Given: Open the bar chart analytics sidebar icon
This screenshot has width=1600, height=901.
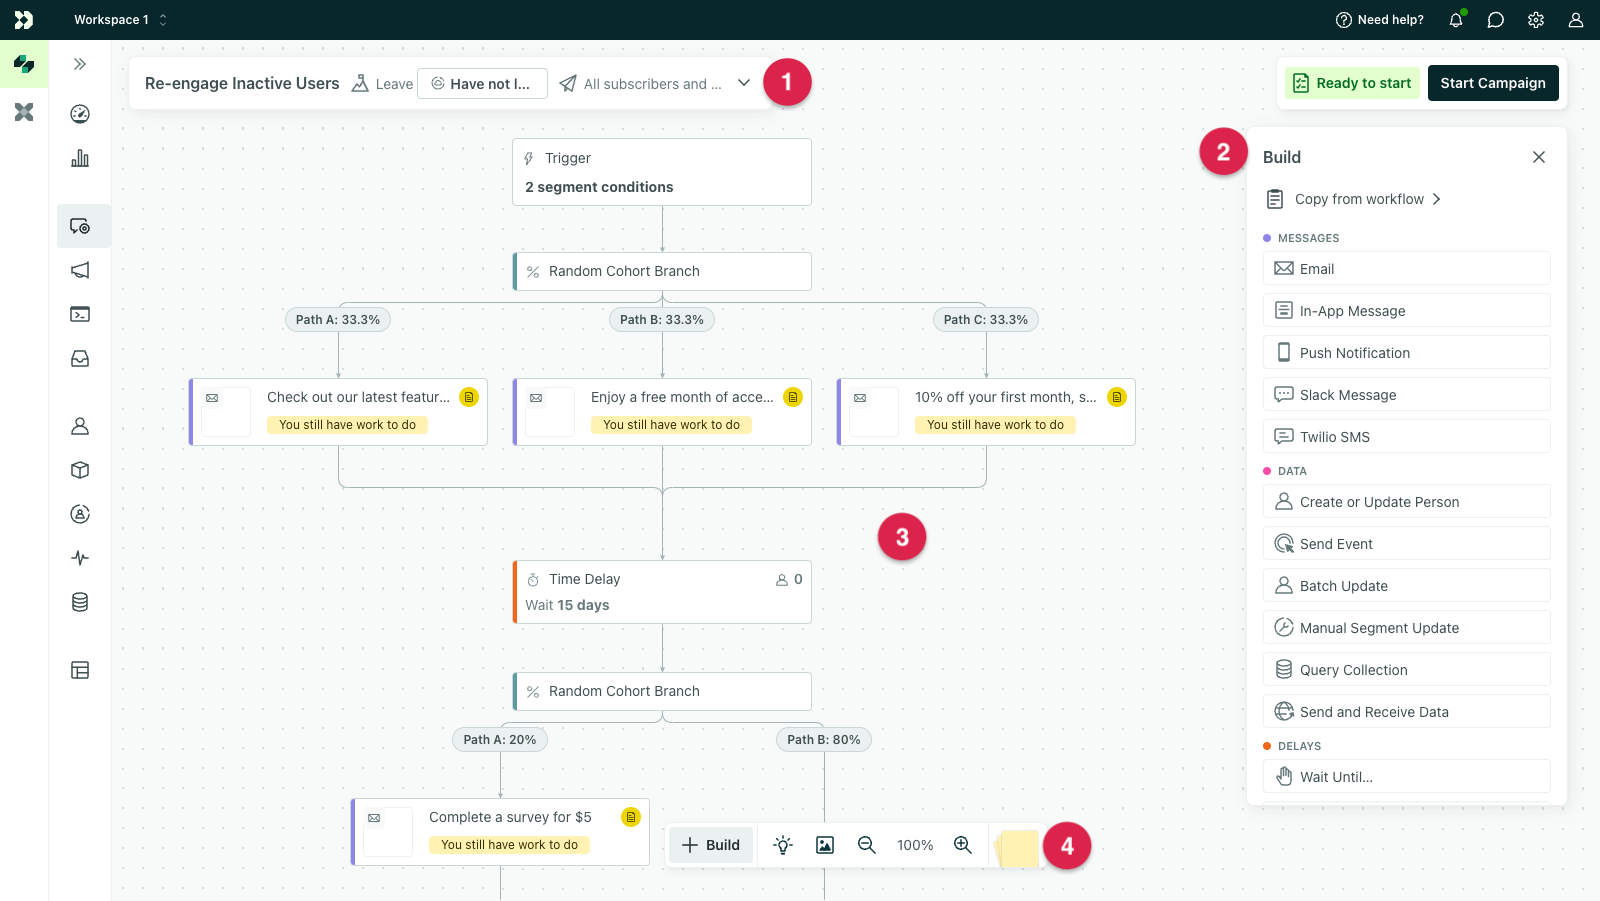Looking at the screenshot, I should (x=80, y=158).
